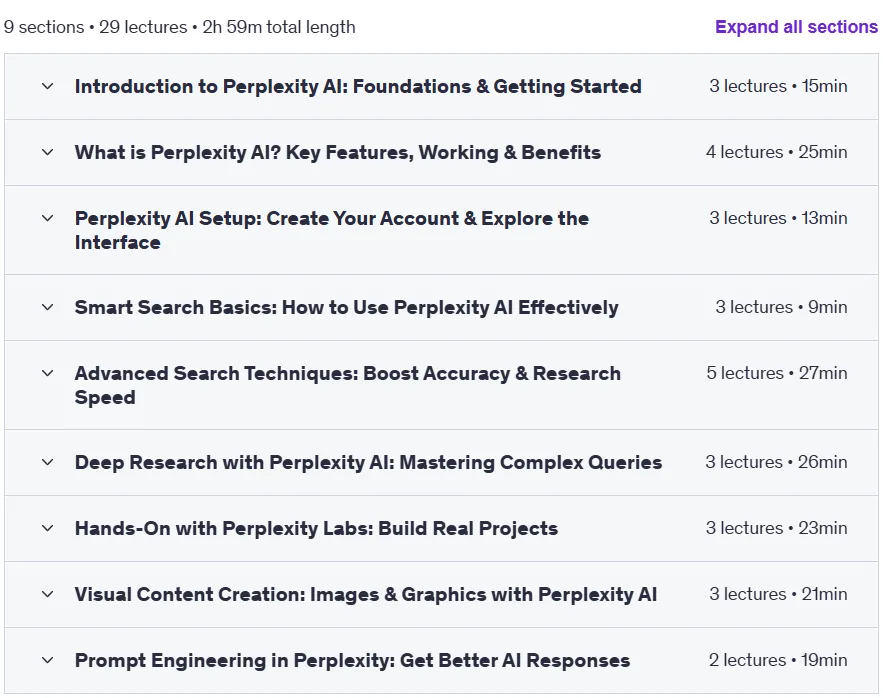
Task: Select Hands-On with Perplexity Labs heading
Action: tap(316, 528)
